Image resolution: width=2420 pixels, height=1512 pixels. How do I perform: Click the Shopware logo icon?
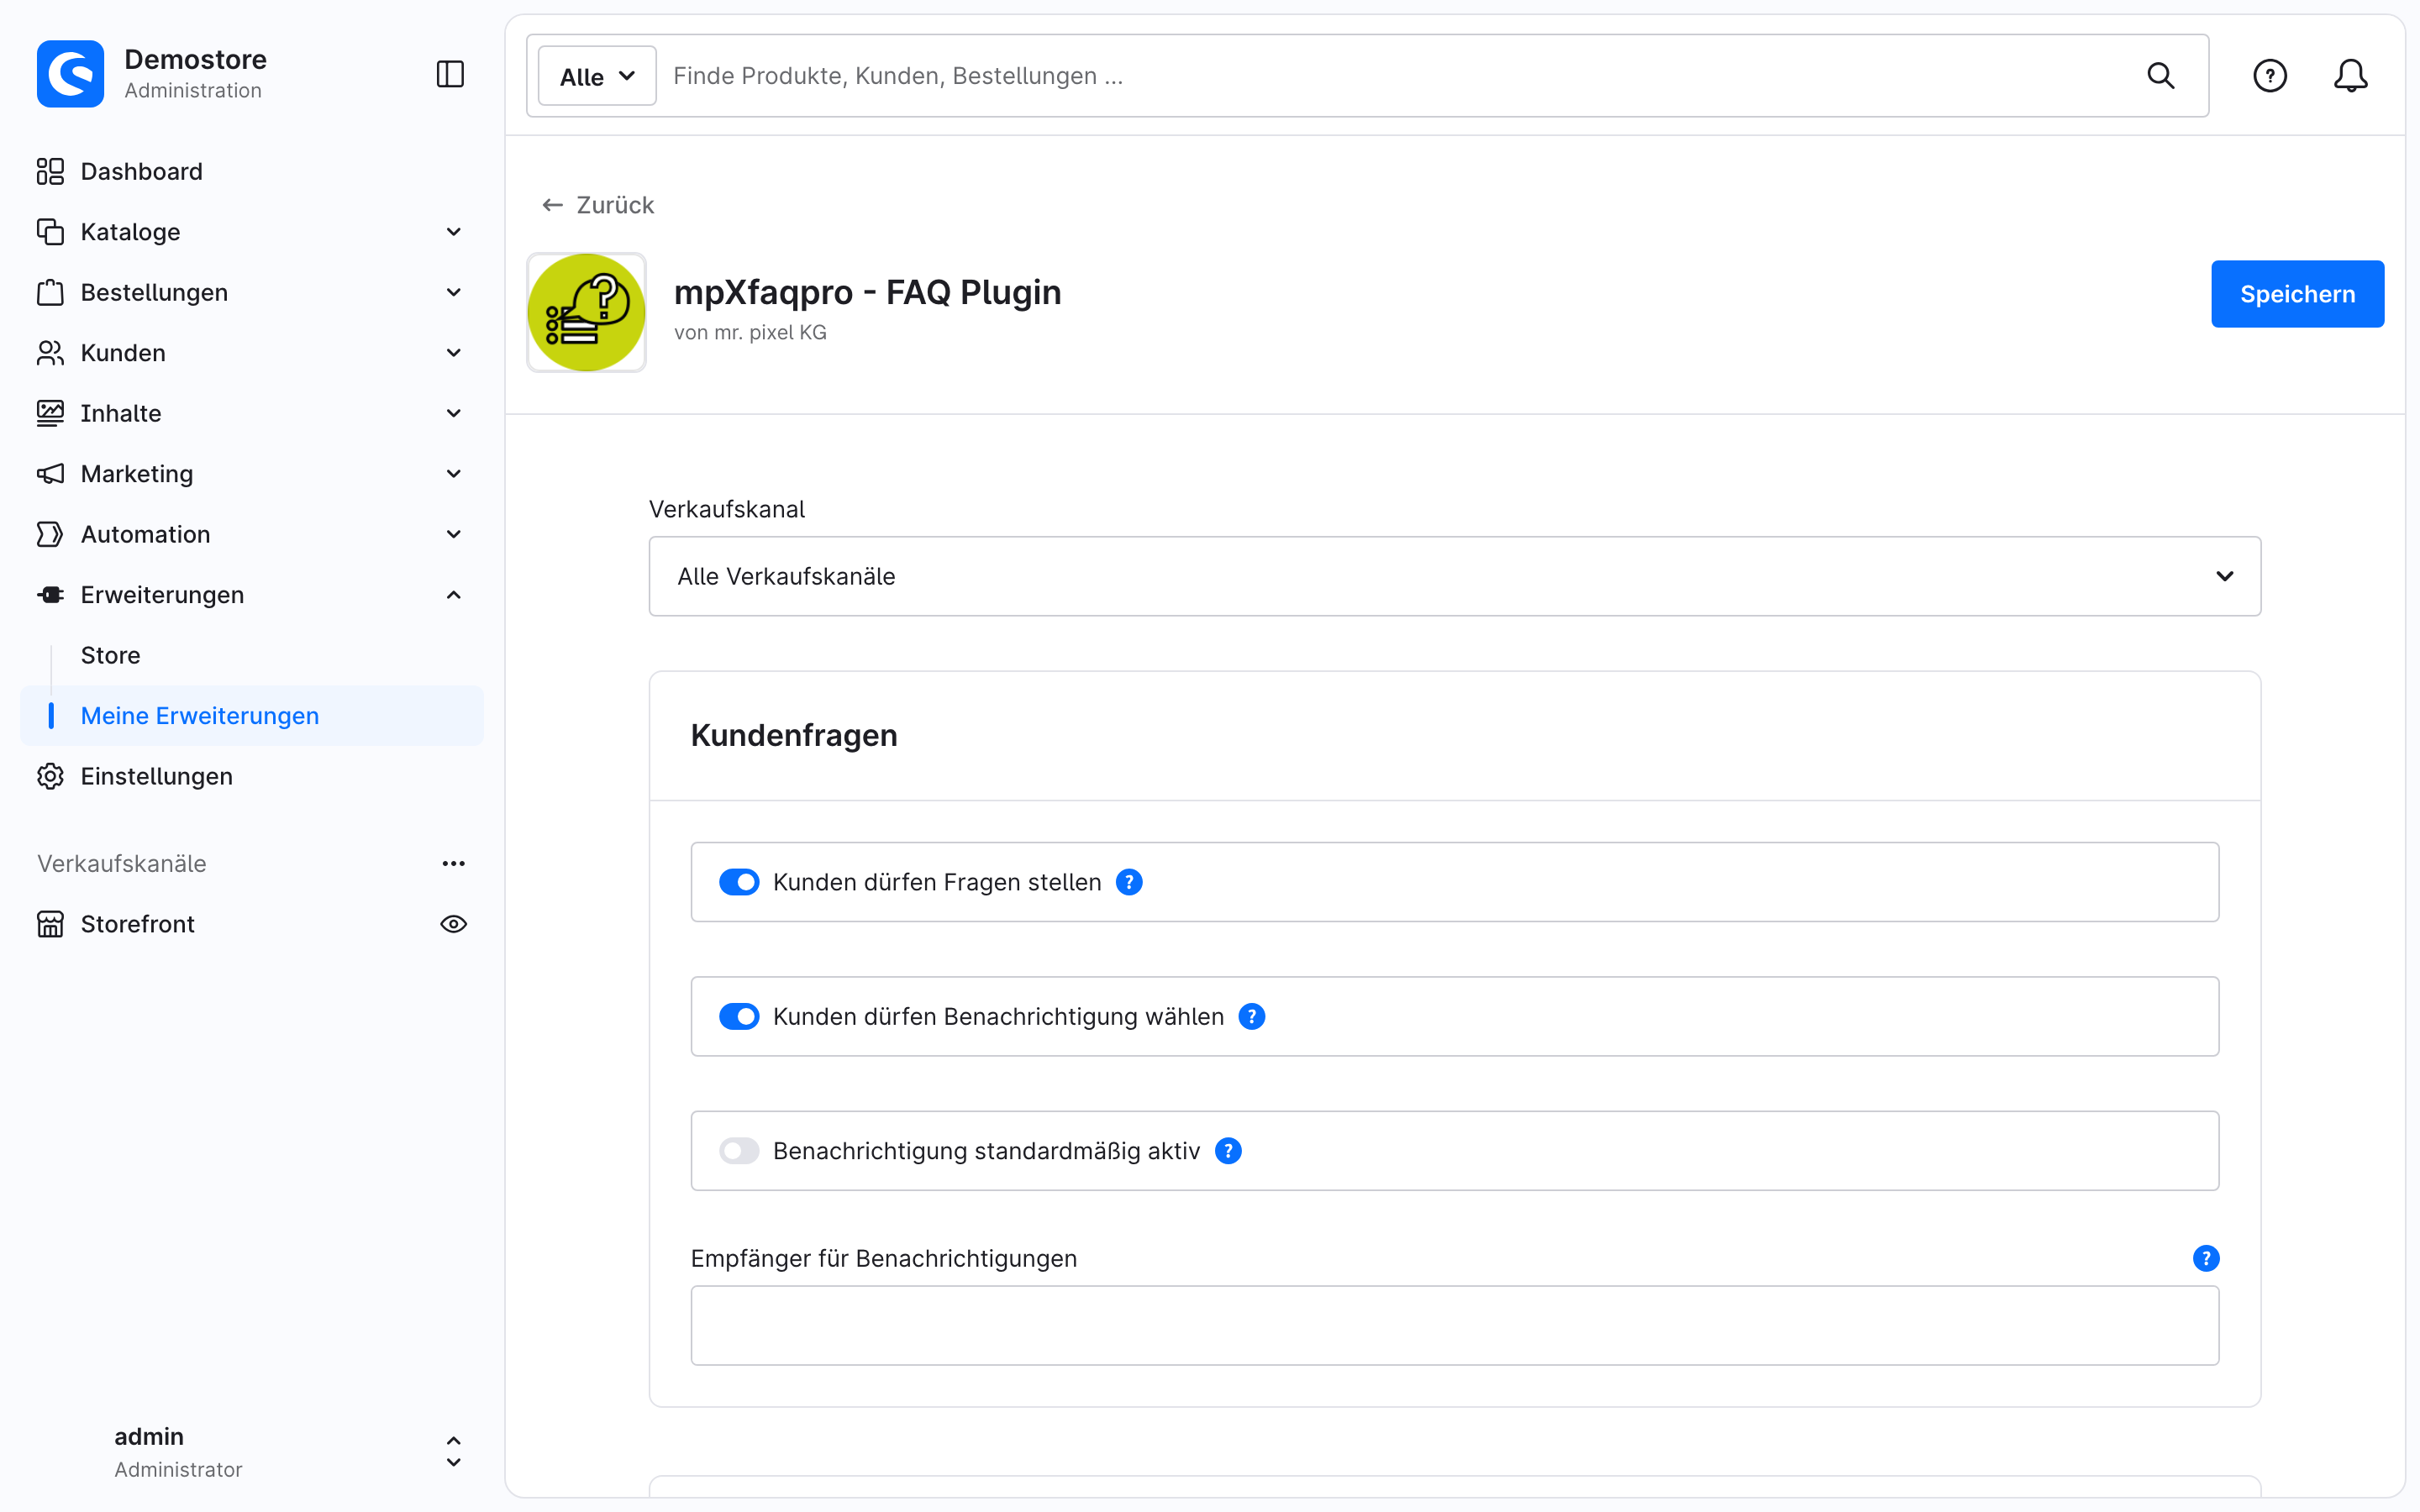point(70,74)
